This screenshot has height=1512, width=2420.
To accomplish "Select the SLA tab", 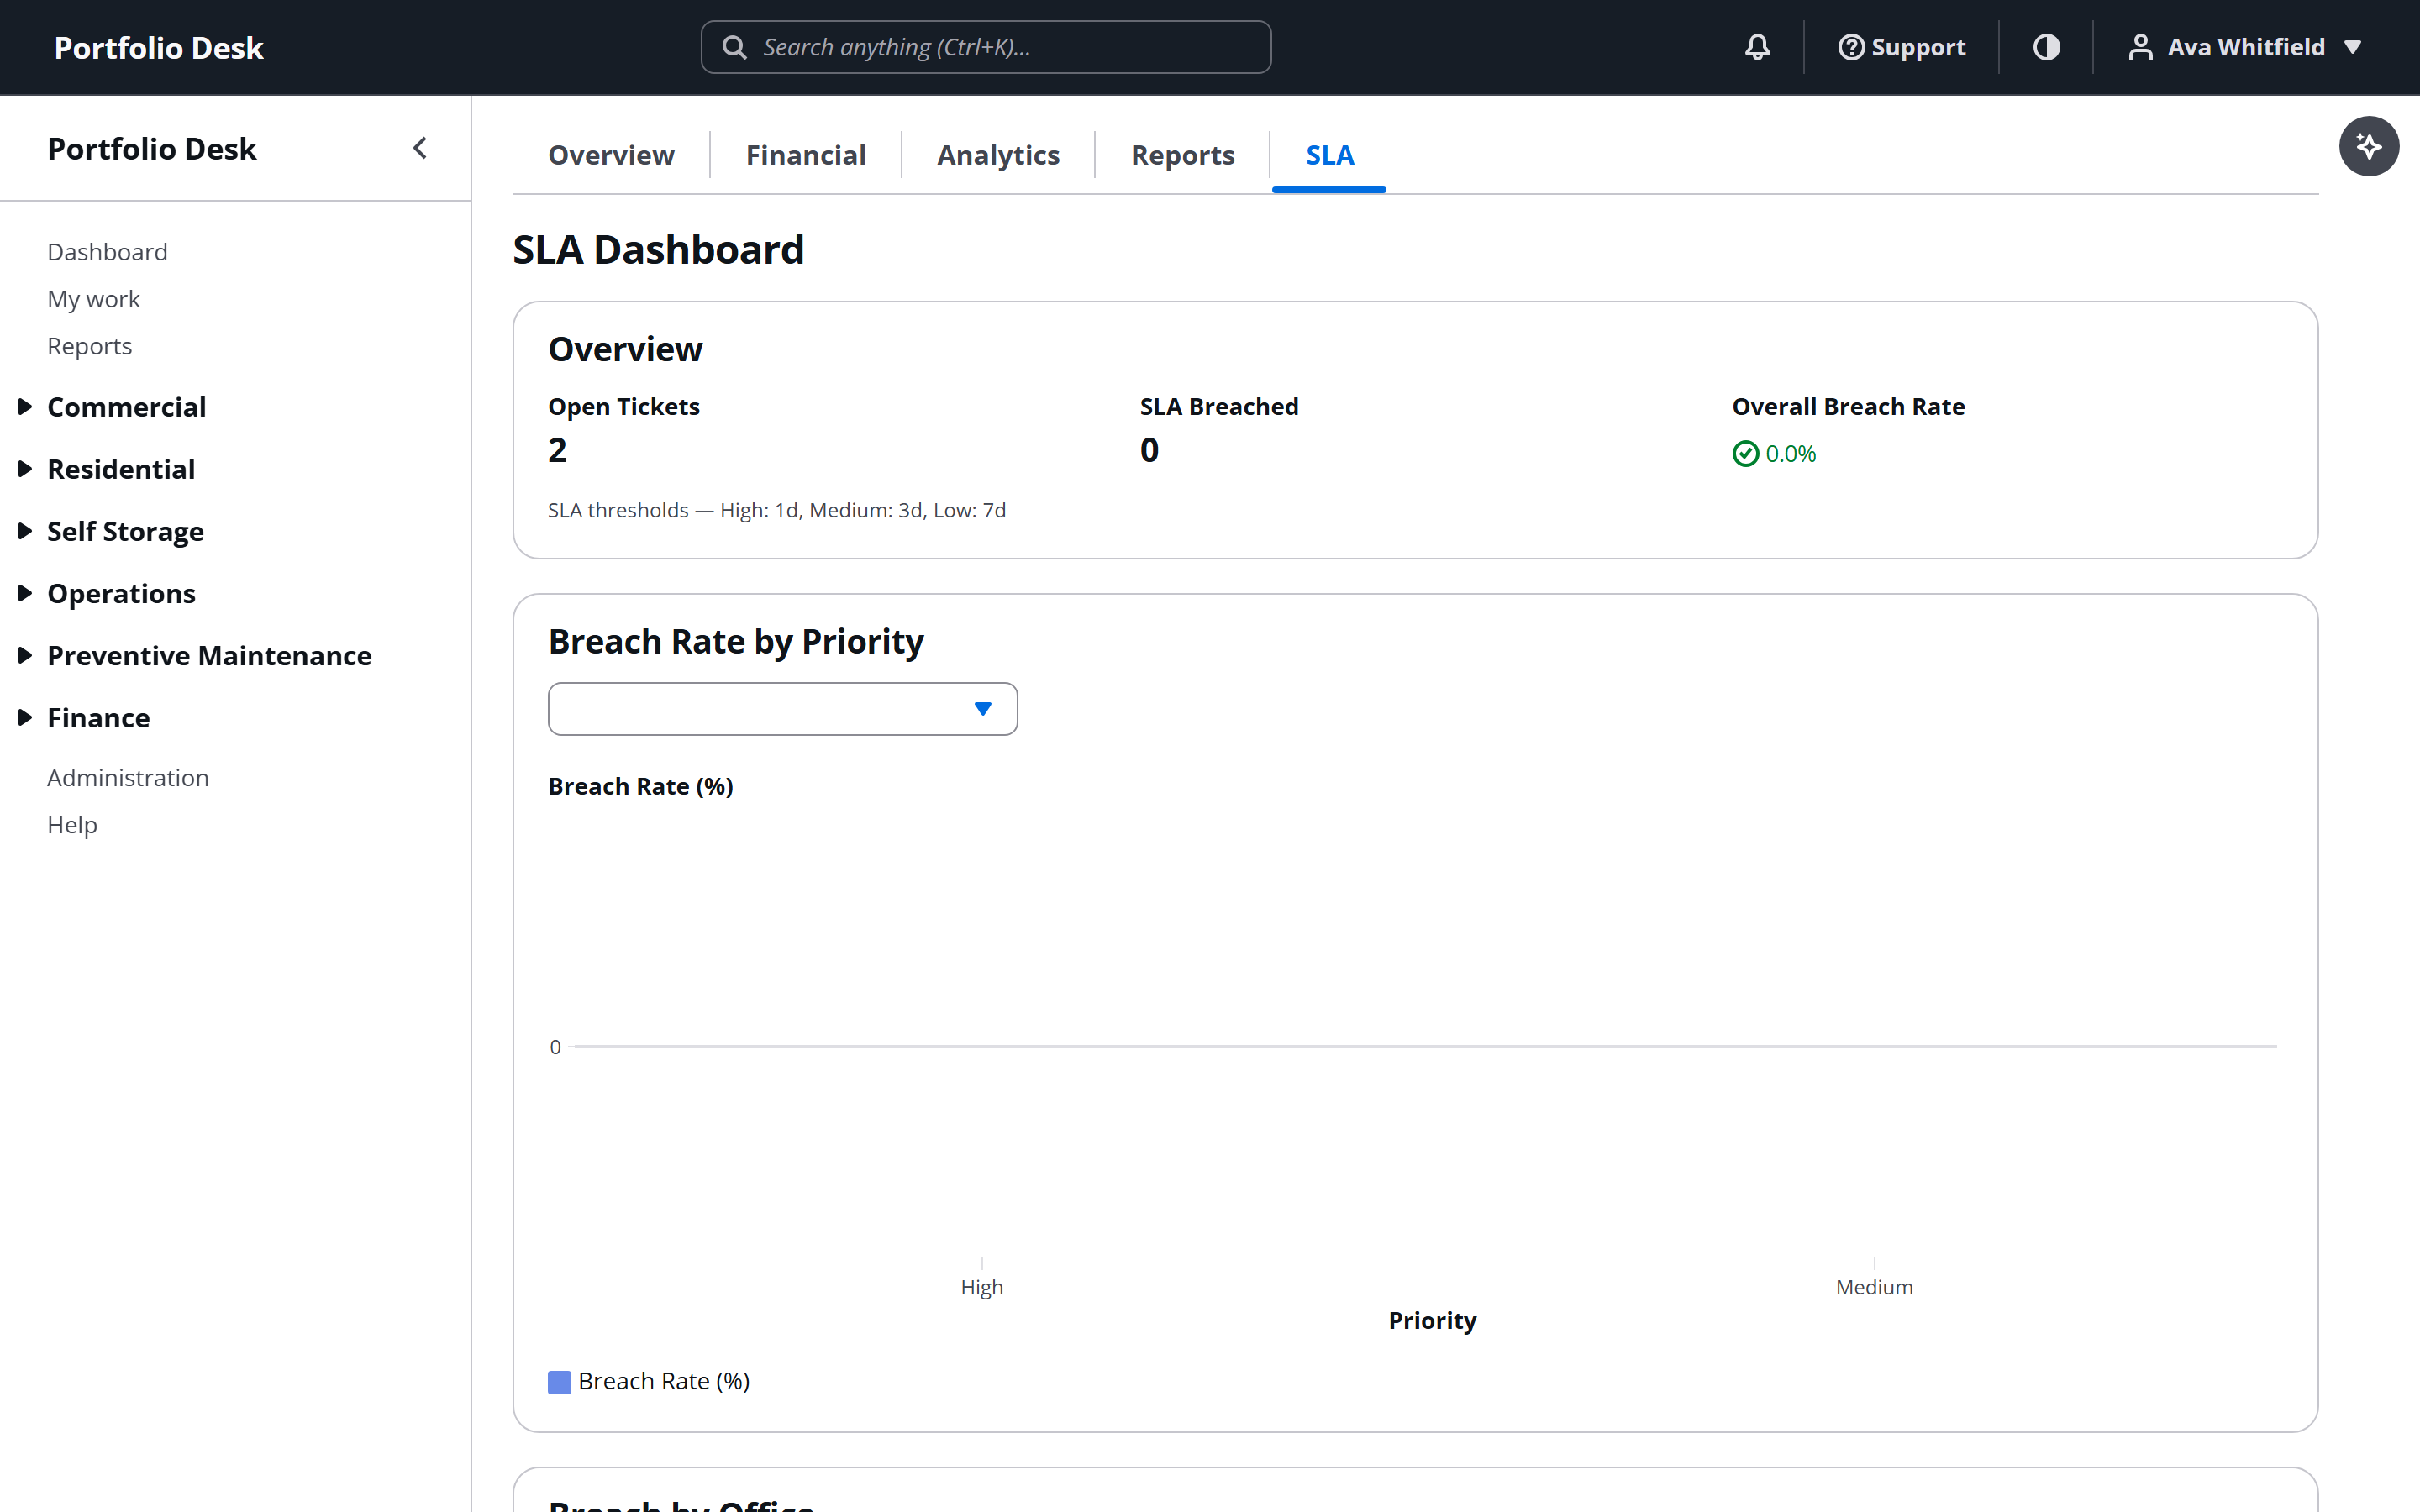I will 1329,155.
